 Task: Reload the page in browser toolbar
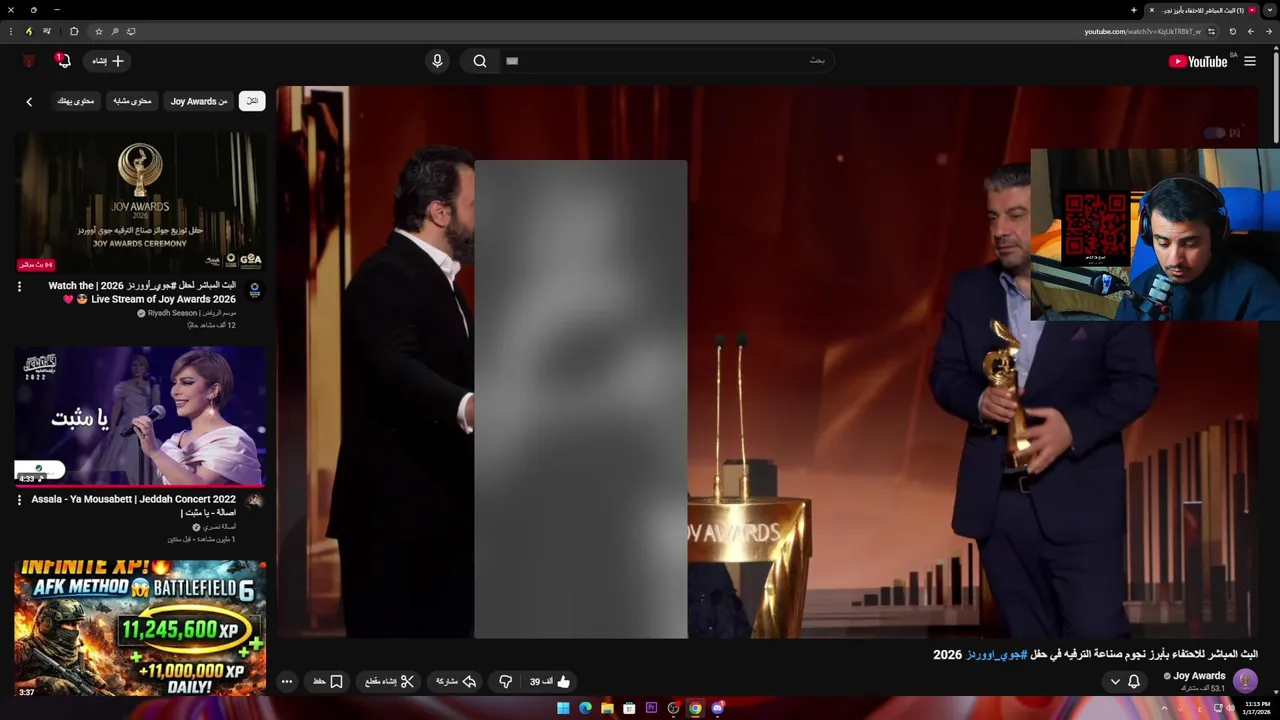[x=1232, y=31]
